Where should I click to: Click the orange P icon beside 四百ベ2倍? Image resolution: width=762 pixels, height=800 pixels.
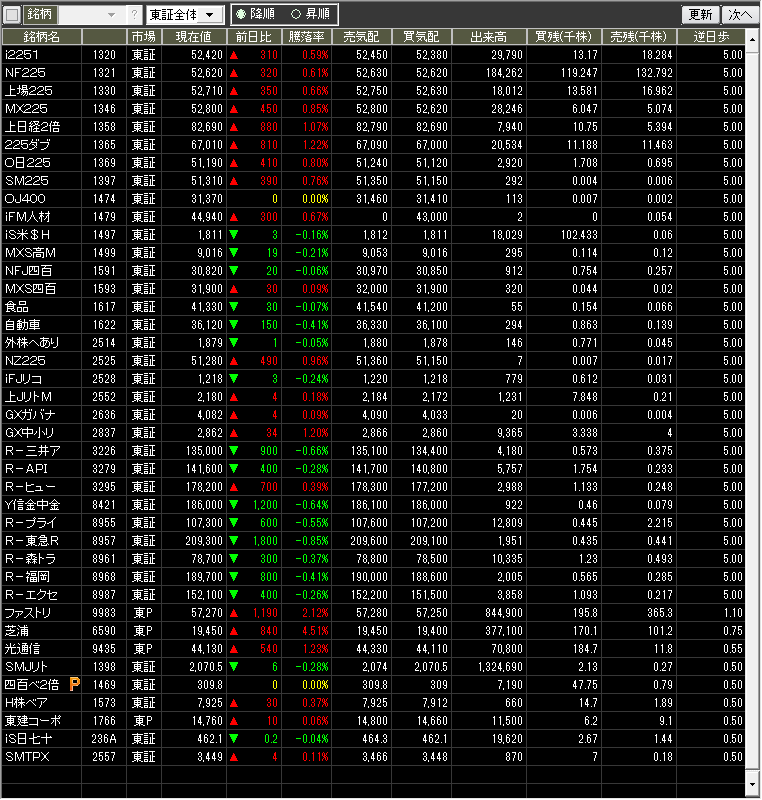point(75,684)
